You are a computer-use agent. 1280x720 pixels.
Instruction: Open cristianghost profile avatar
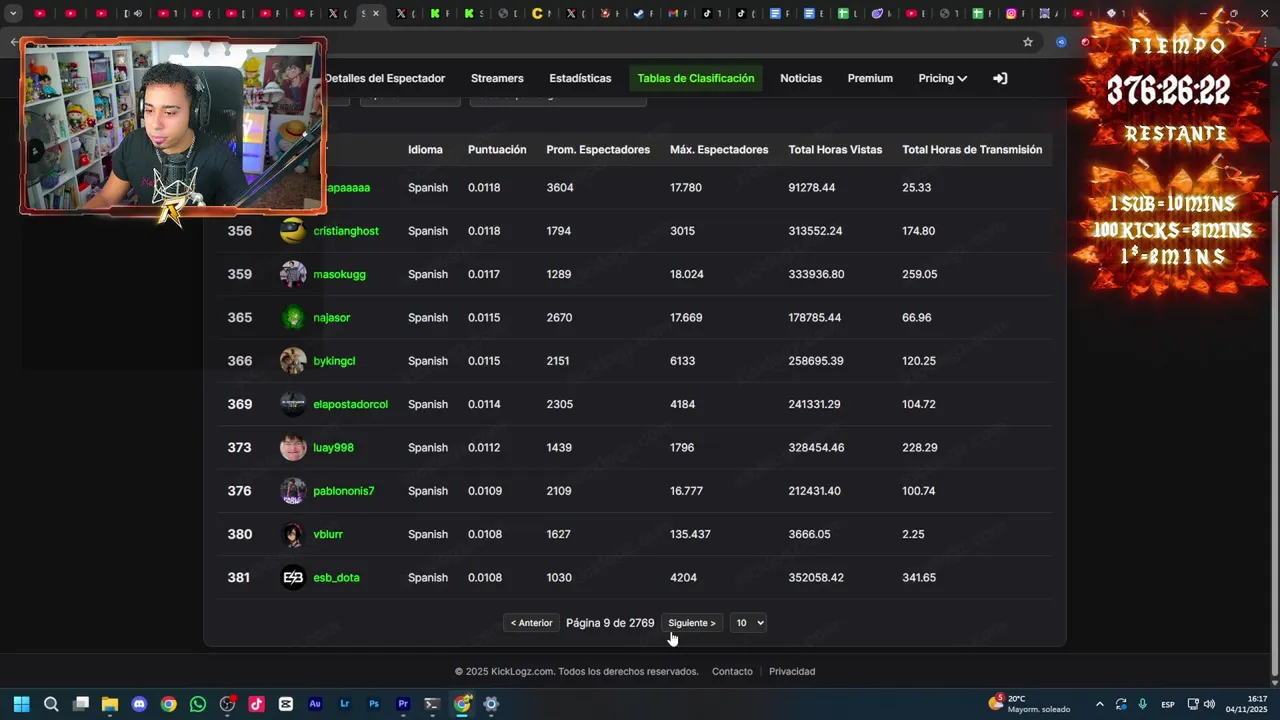coord(293,231)
